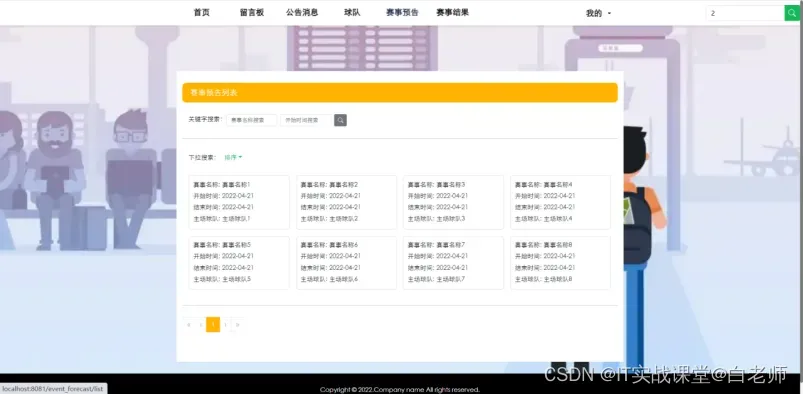Click the 下拉搜索 label
The height and width of the screenshot is (394, 803).
click(x=202, y=157)
